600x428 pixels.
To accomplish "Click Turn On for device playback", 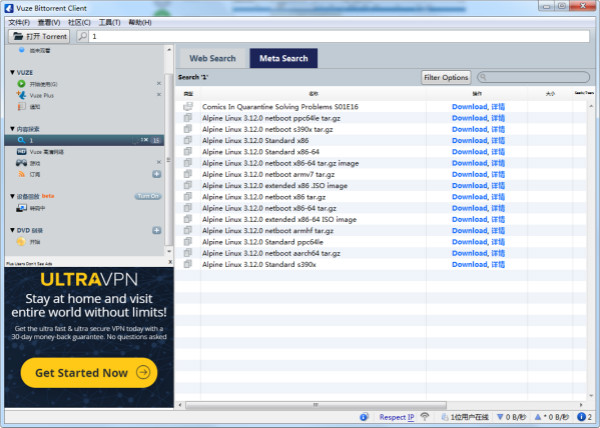I will pos(148,196).
